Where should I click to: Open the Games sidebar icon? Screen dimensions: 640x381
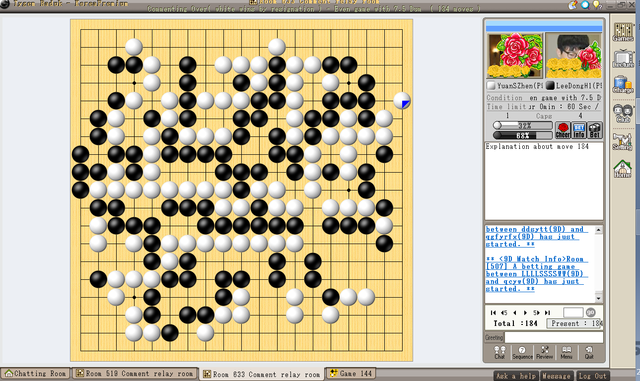[x=623, y=32]
